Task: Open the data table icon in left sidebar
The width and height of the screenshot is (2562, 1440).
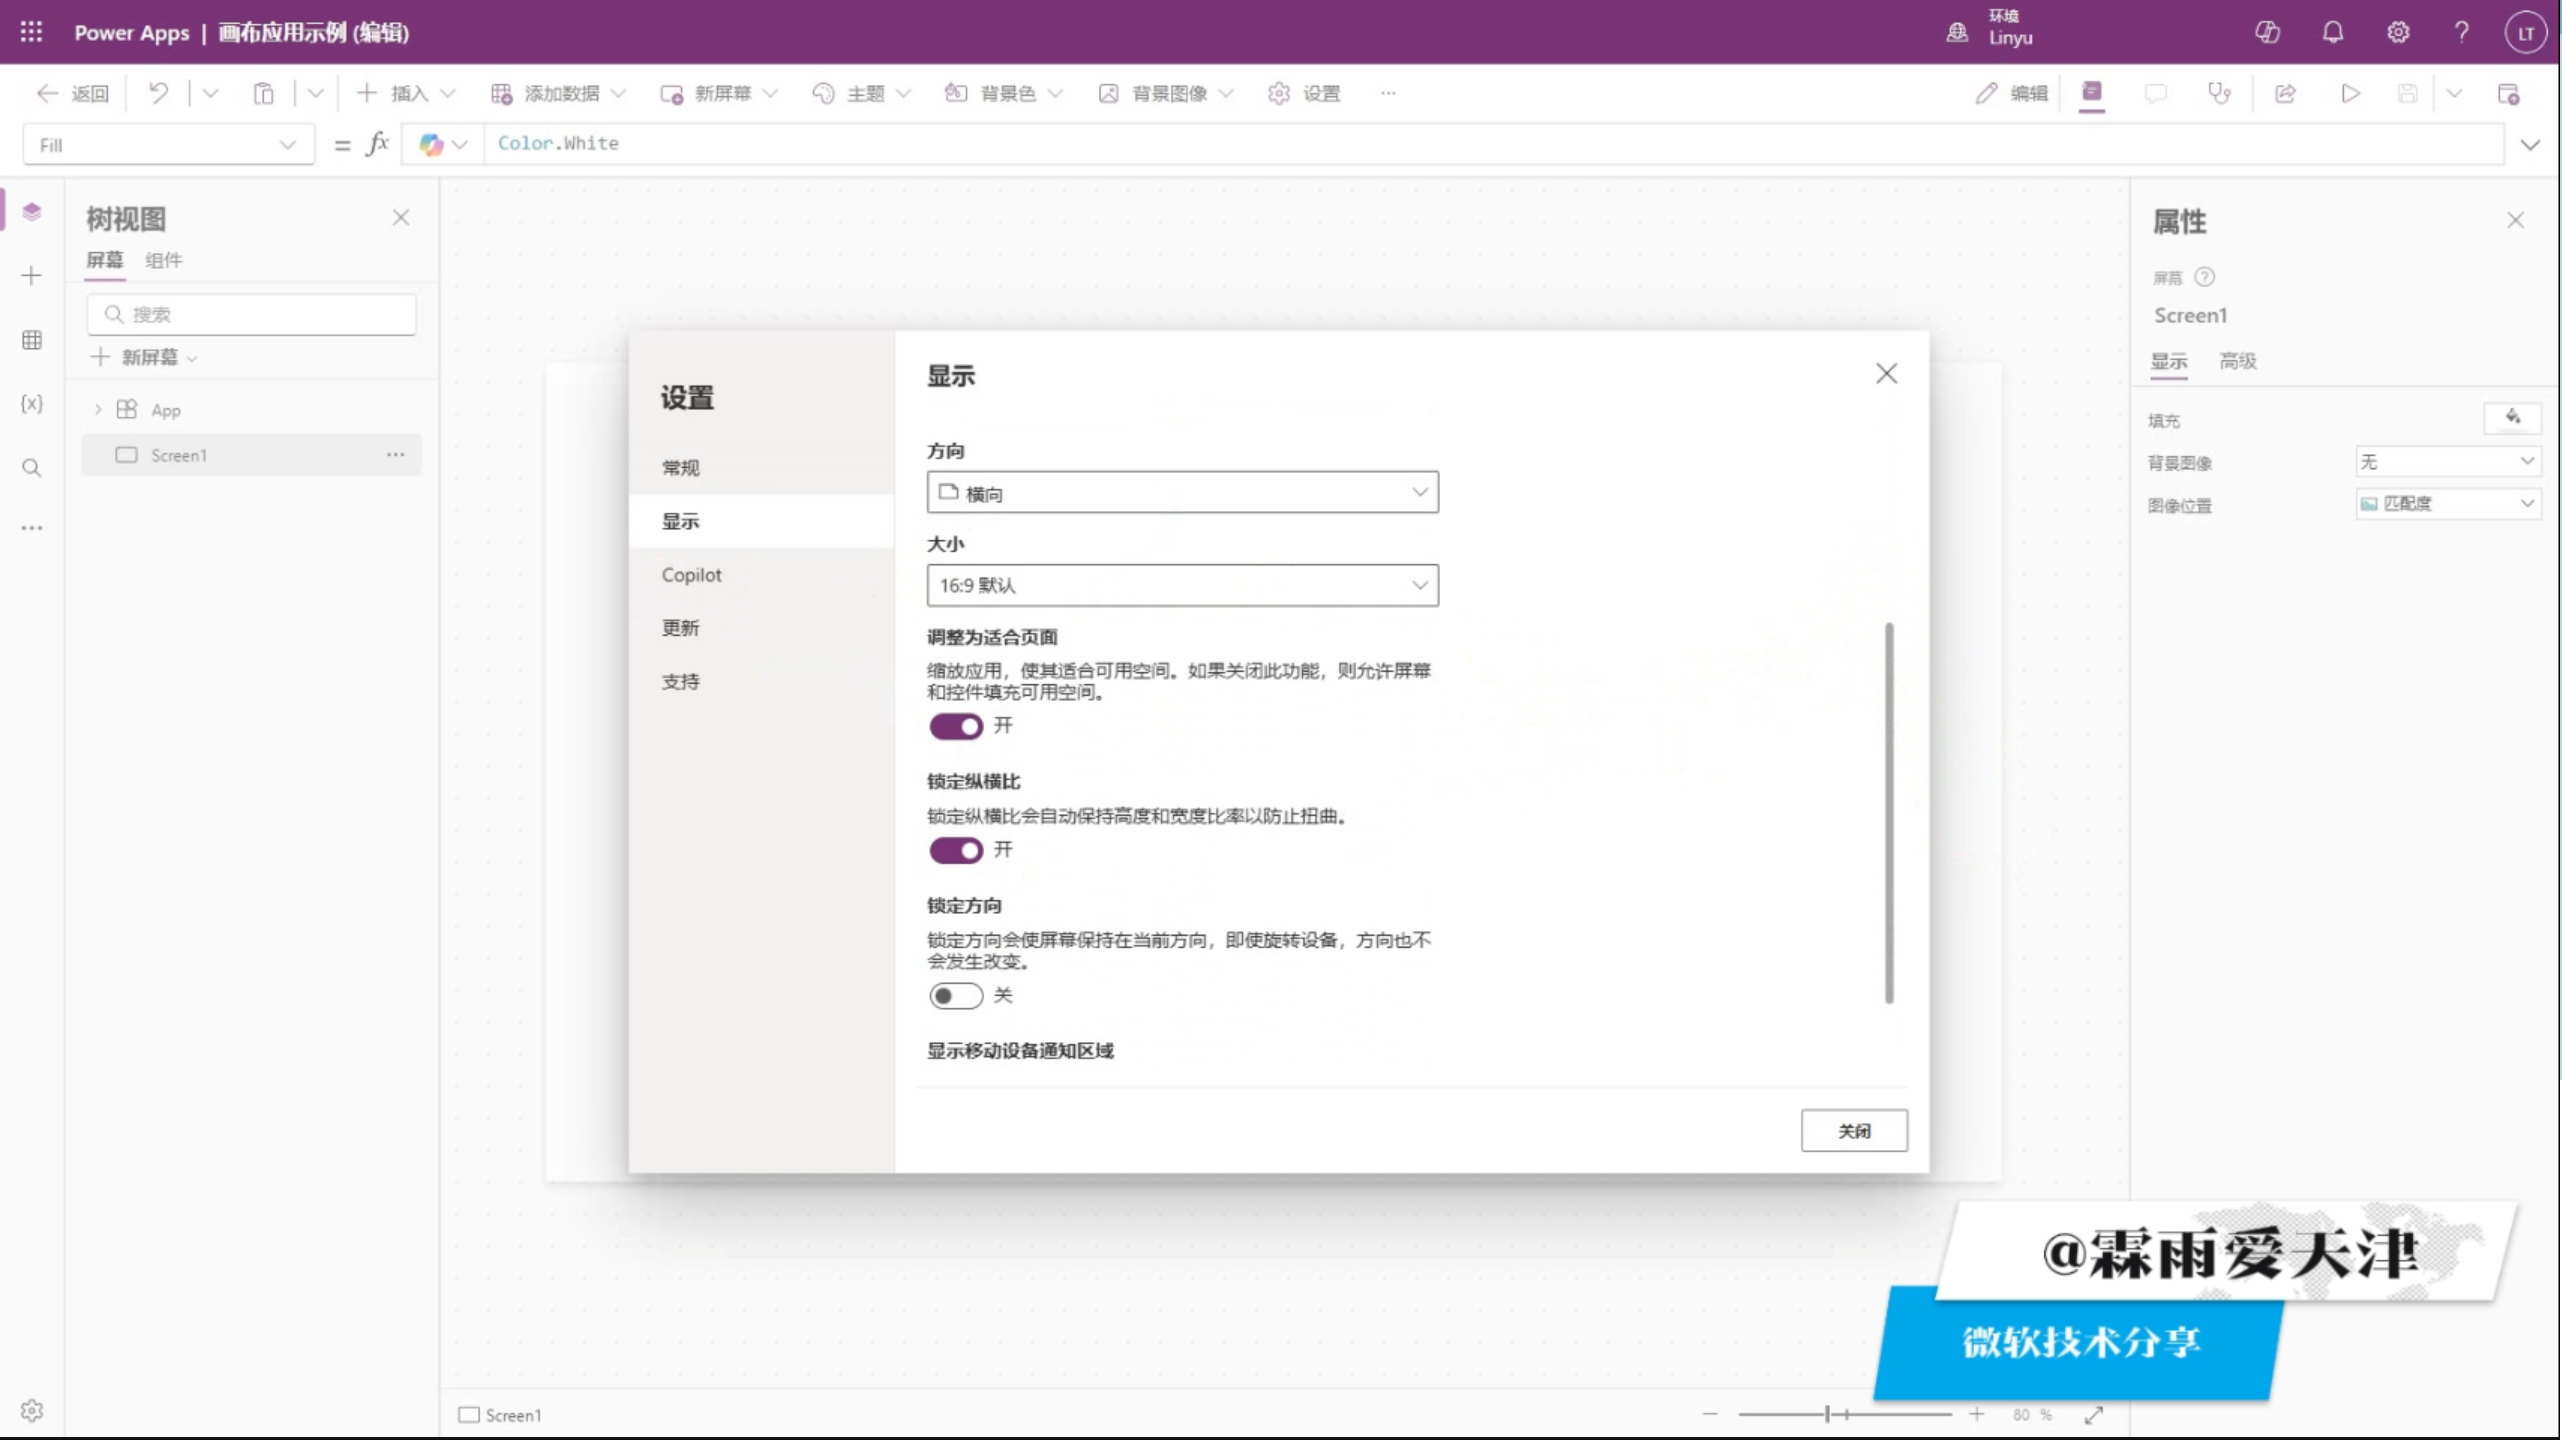Action: click(x=32, y=340)
